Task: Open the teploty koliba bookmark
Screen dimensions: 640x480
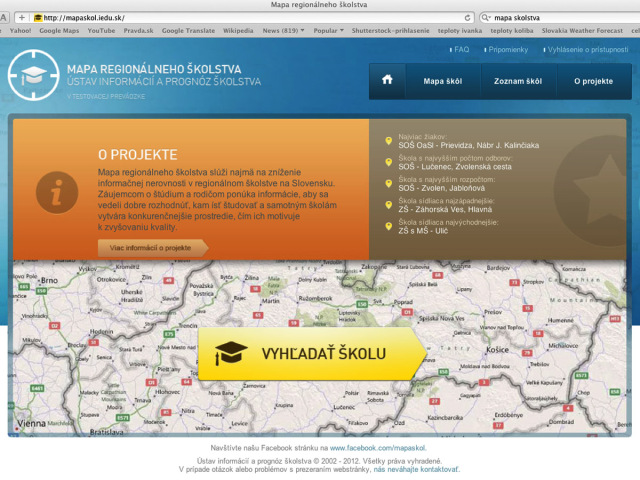Action: 512,31
